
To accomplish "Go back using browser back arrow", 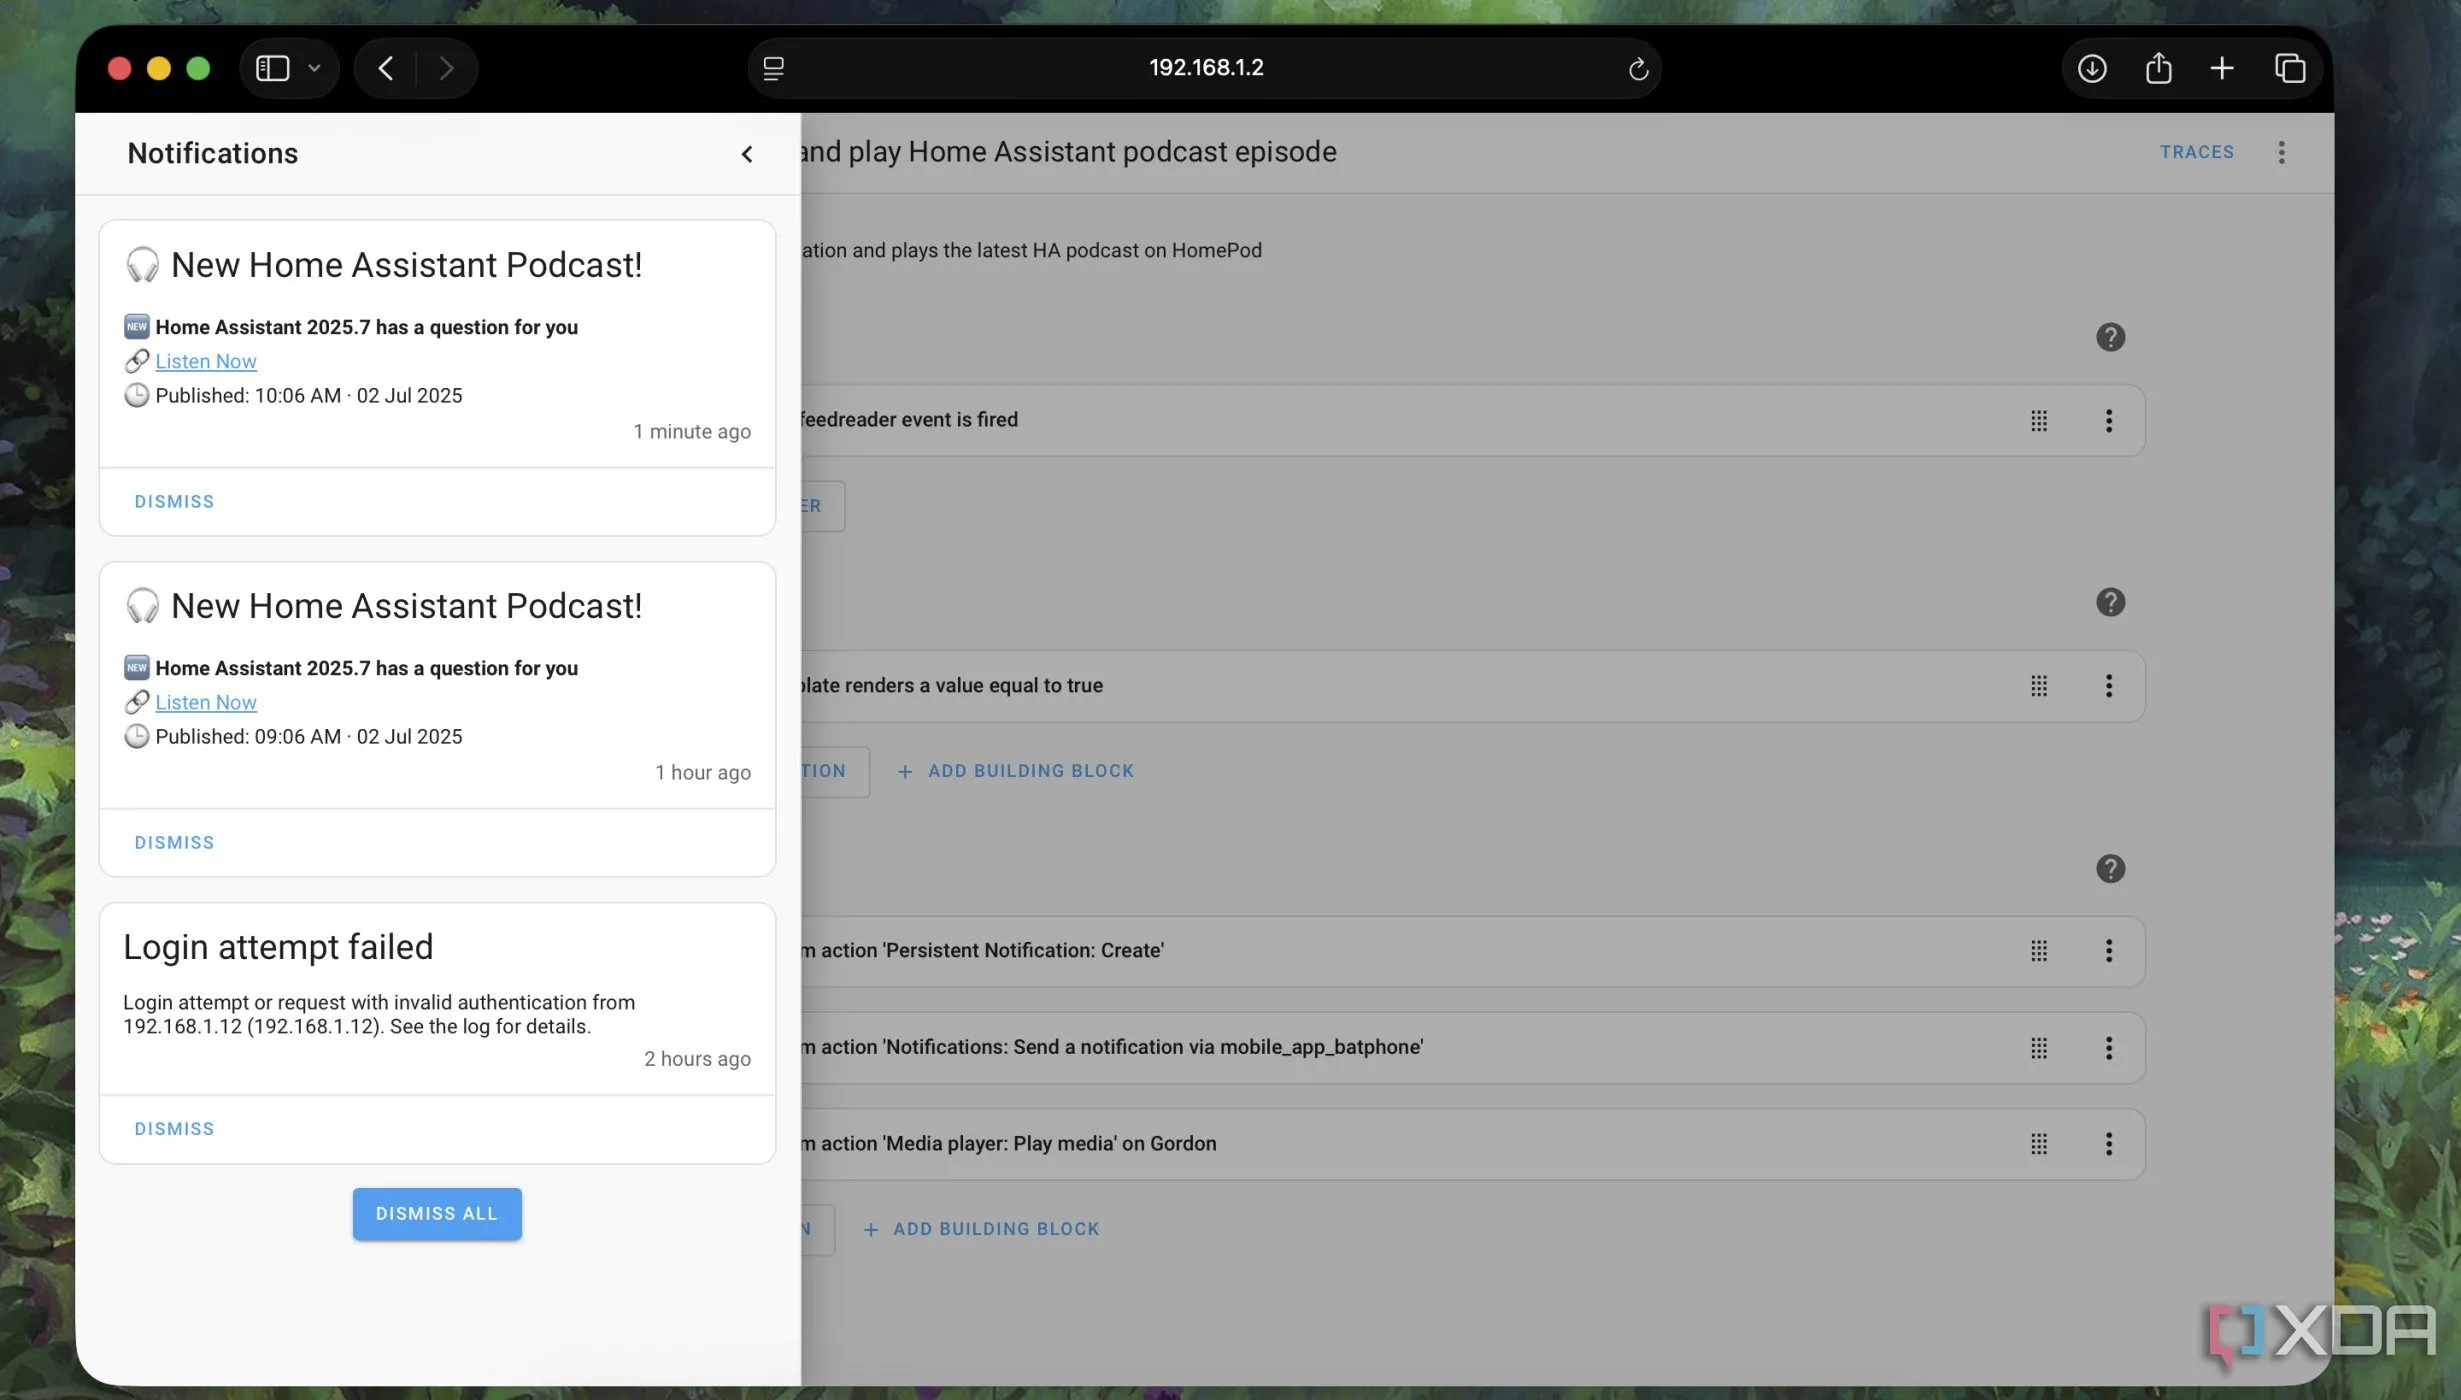I will click(386, 68).
